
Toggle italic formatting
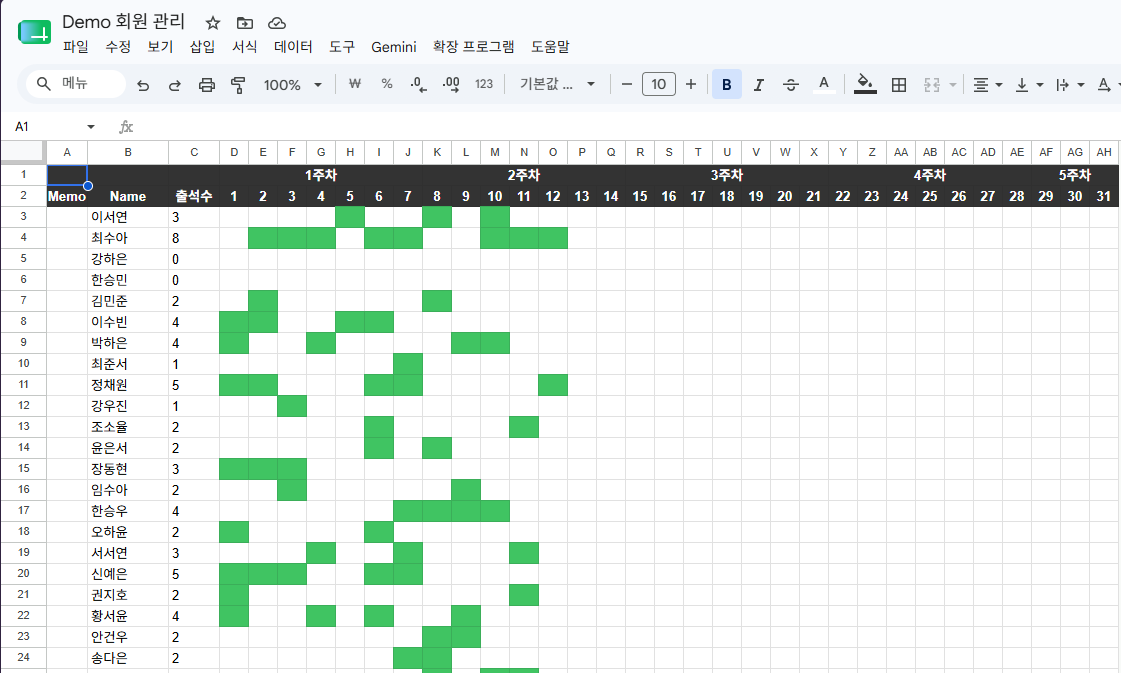759,85
